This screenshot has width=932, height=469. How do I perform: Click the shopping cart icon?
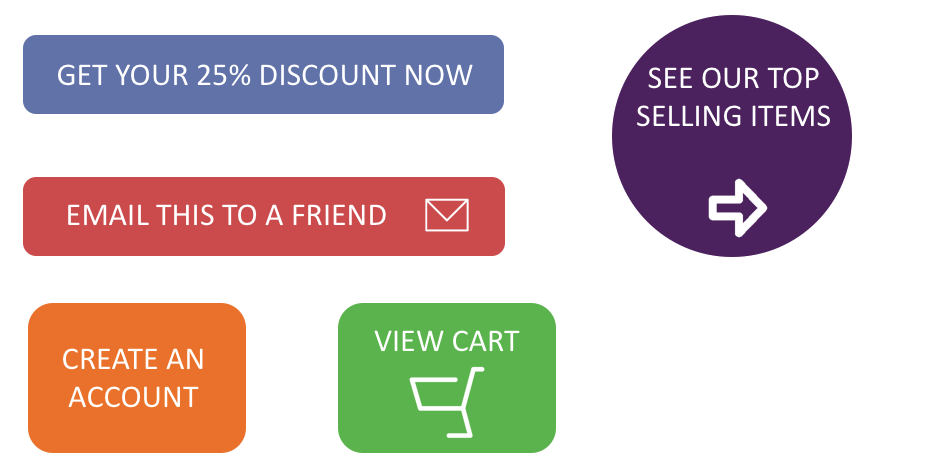point(447,402)
